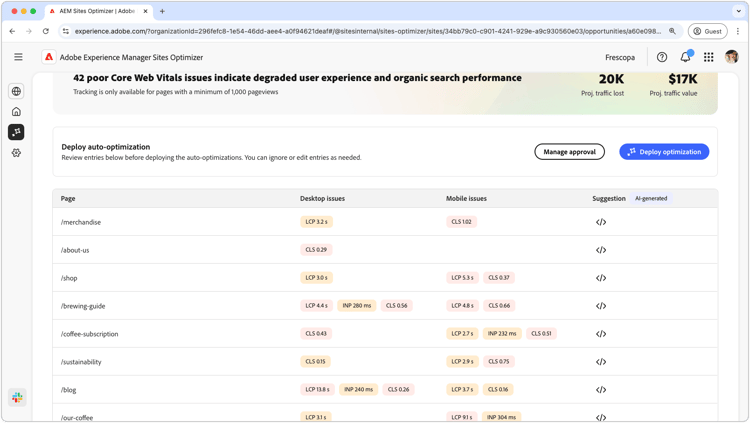Click the Adobe logo icon
This screenshot has width=750, height=423.
(x=49, y=57)
